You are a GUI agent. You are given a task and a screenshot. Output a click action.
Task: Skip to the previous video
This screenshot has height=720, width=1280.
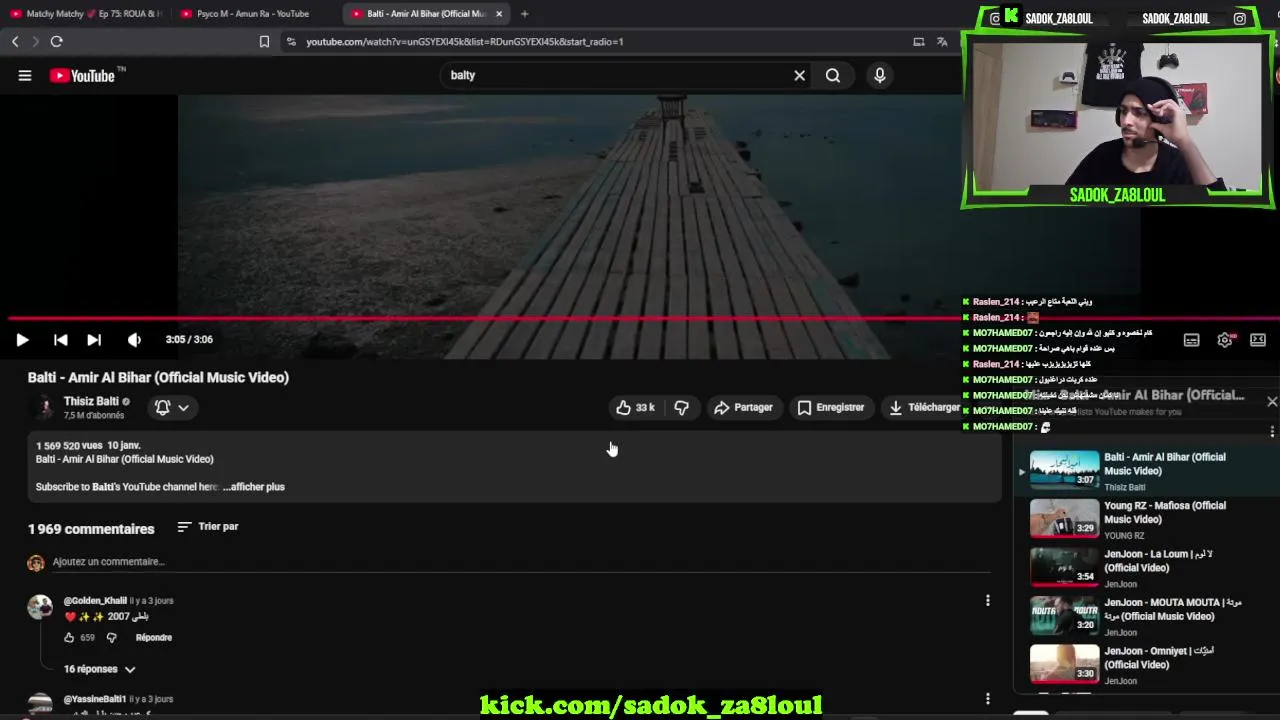click(x=61, y=340)
